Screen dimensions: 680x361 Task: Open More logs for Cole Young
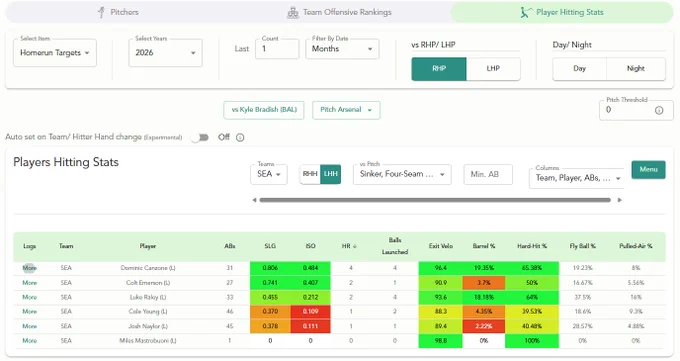[x=29, y=312]
